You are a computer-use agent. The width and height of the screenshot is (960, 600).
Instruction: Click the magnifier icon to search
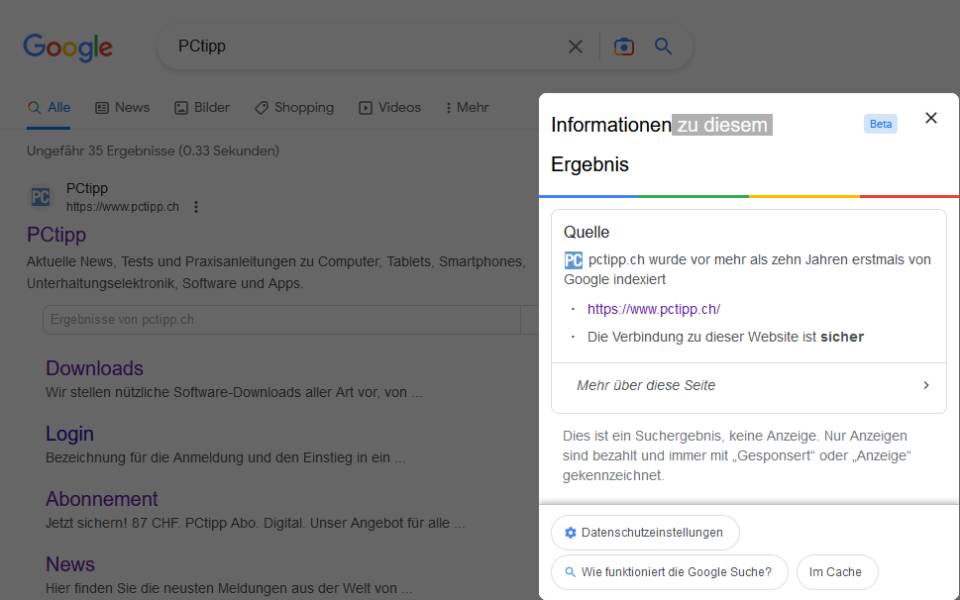664,46
